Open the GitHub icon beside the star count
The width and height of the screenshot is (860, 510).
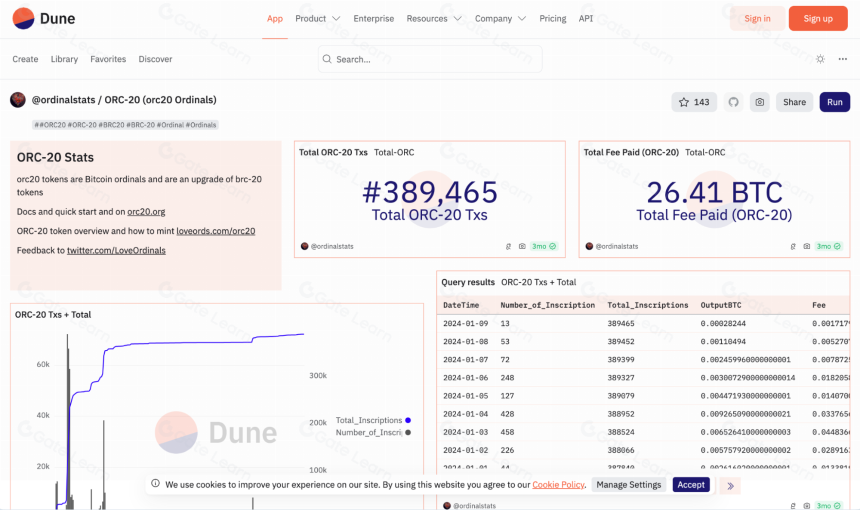[733, 102]
